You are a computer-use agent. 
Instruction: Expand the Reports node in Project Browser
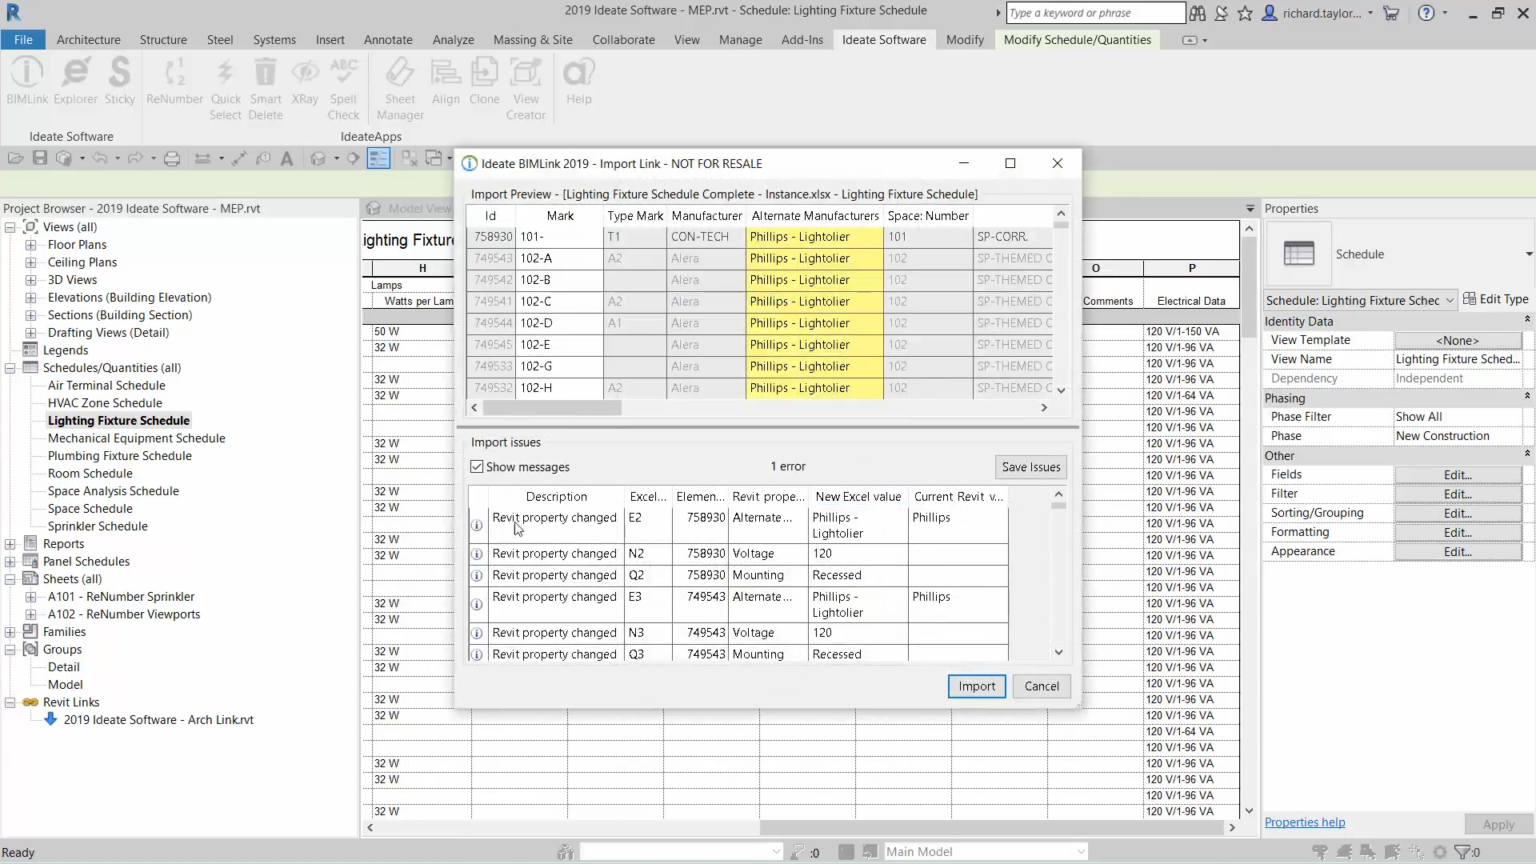click(10, 543)
